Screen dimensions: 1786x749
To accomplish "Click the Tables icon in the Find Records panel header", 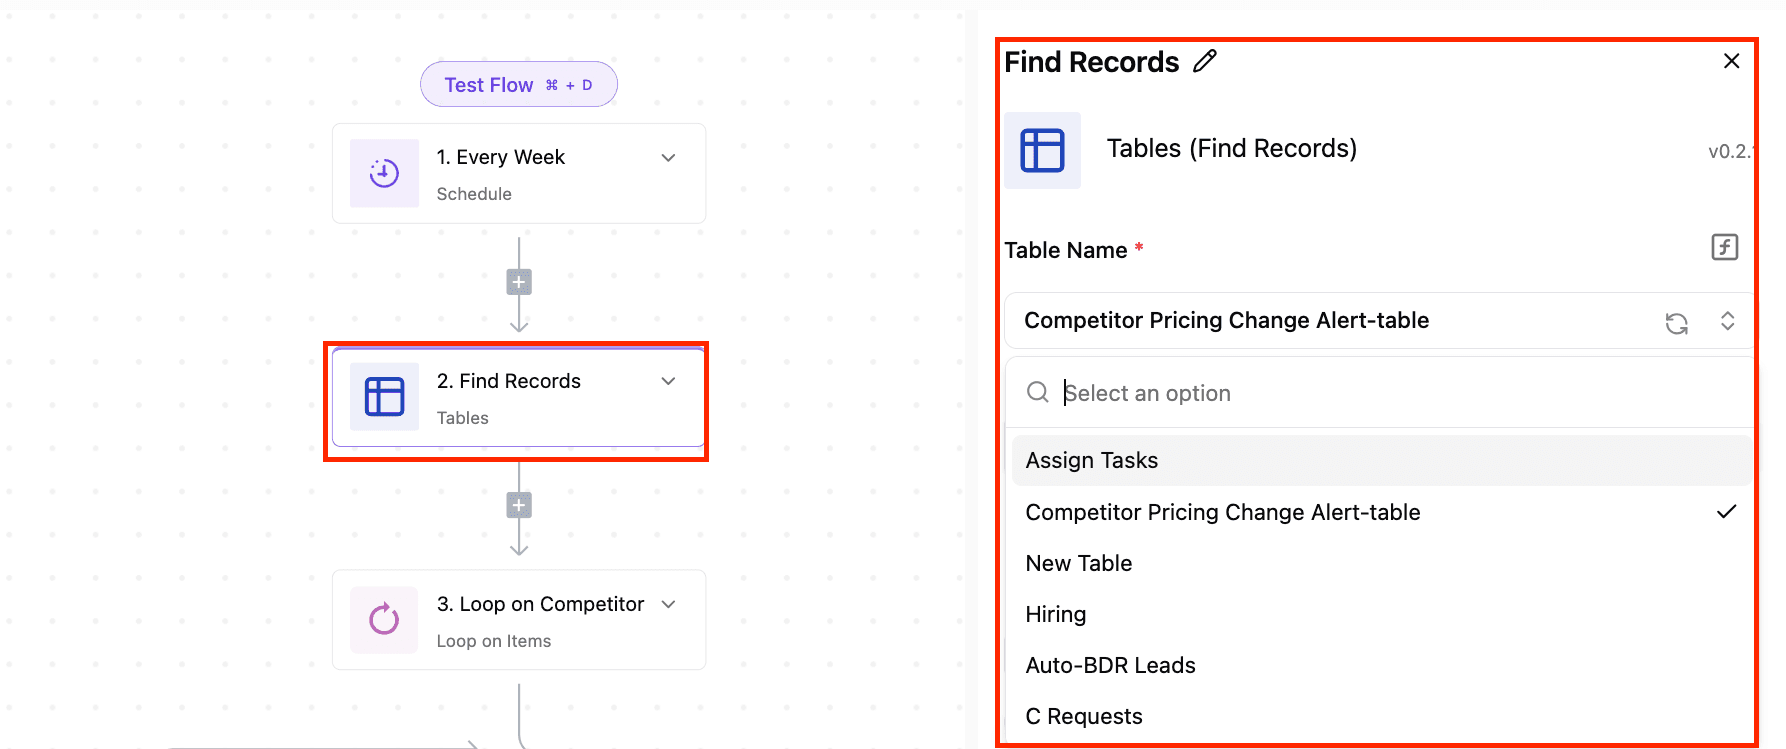I will [x=1042, y=151].
